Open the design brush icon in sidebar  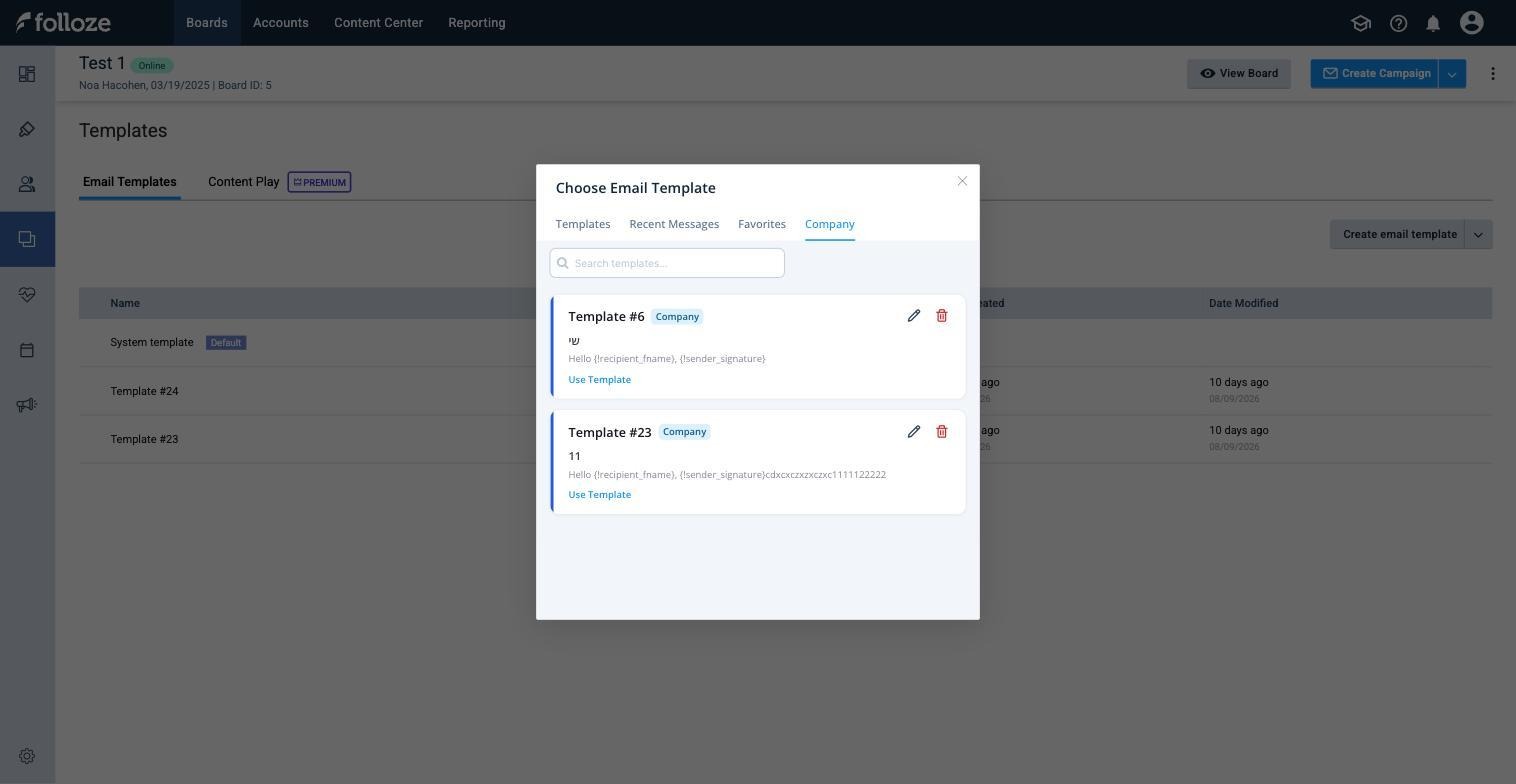pos(27,129)
